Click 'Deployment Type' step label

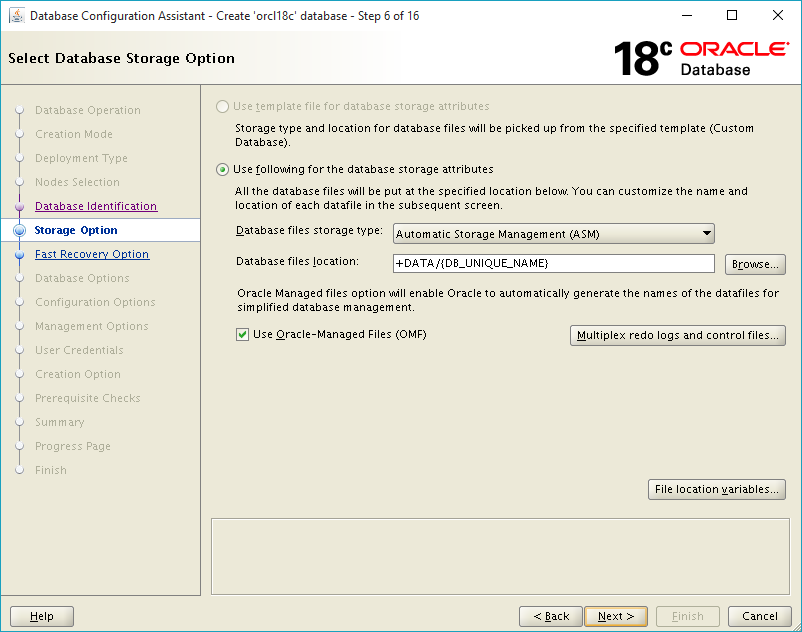[x=81, y=158]
